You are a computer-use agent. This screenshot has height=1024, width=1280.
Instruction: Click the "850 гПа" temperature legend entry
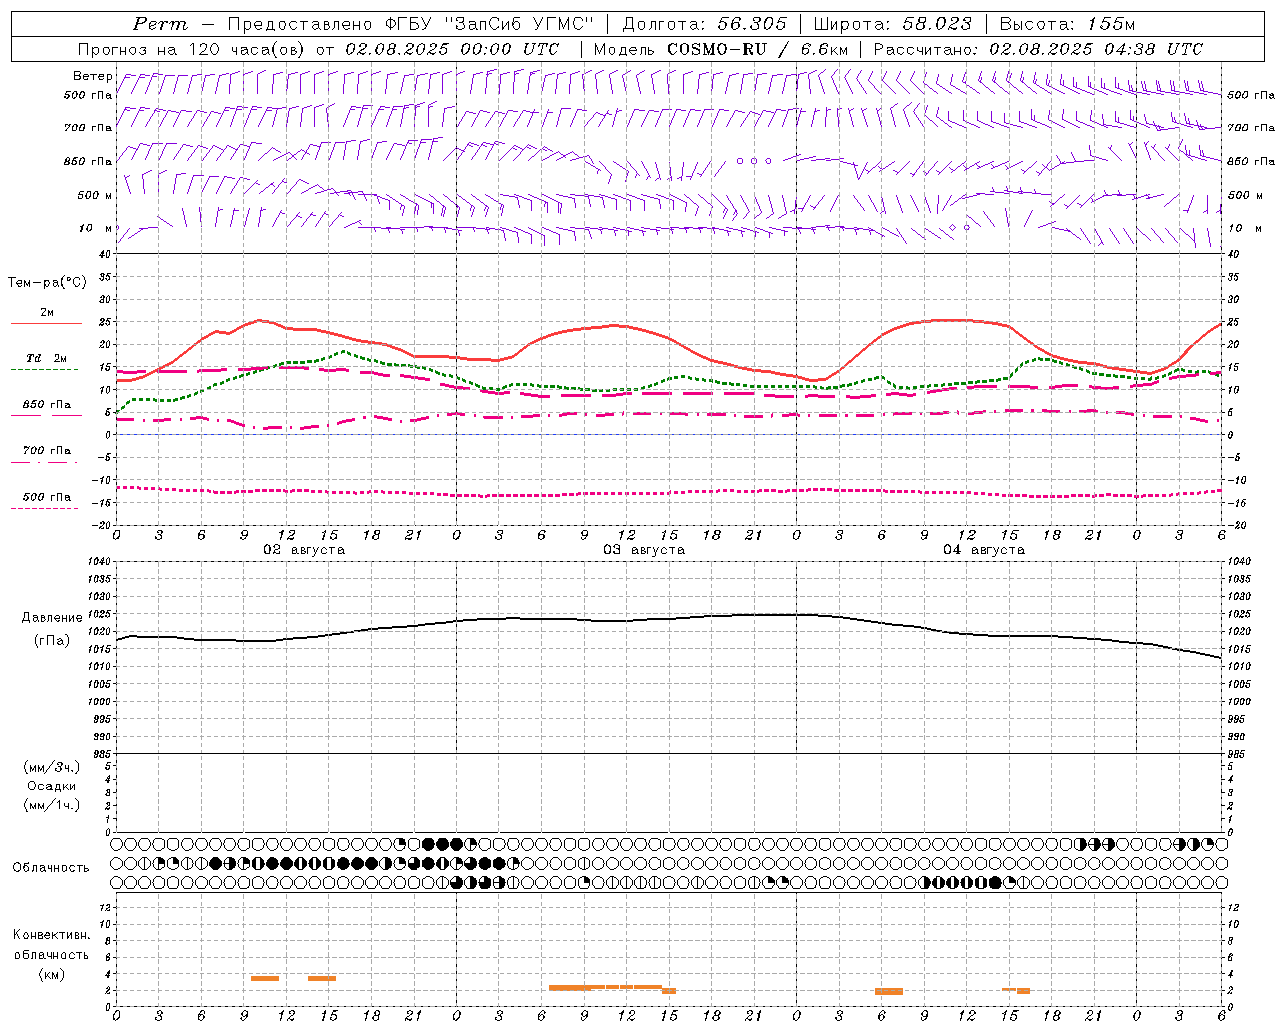point(47,405)
